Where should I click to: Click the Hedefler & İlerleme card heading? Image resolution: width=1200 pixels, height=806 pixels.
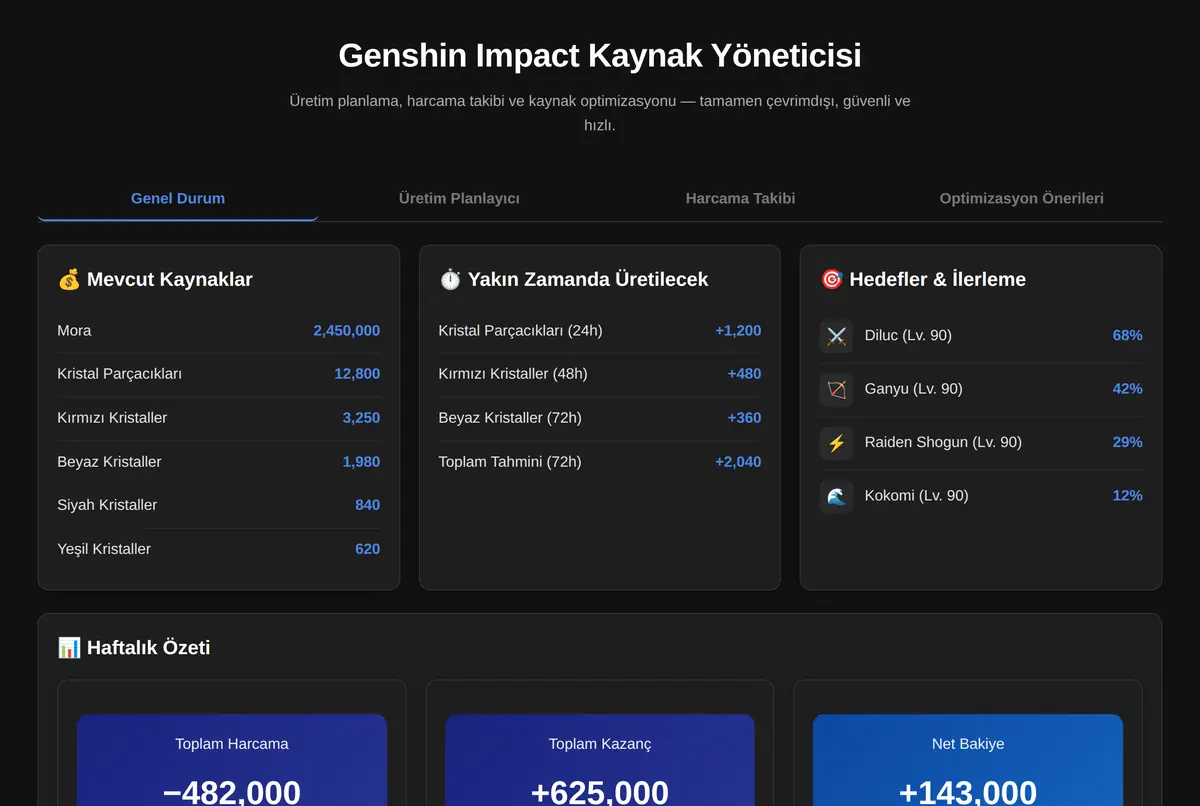click(923, 280)
